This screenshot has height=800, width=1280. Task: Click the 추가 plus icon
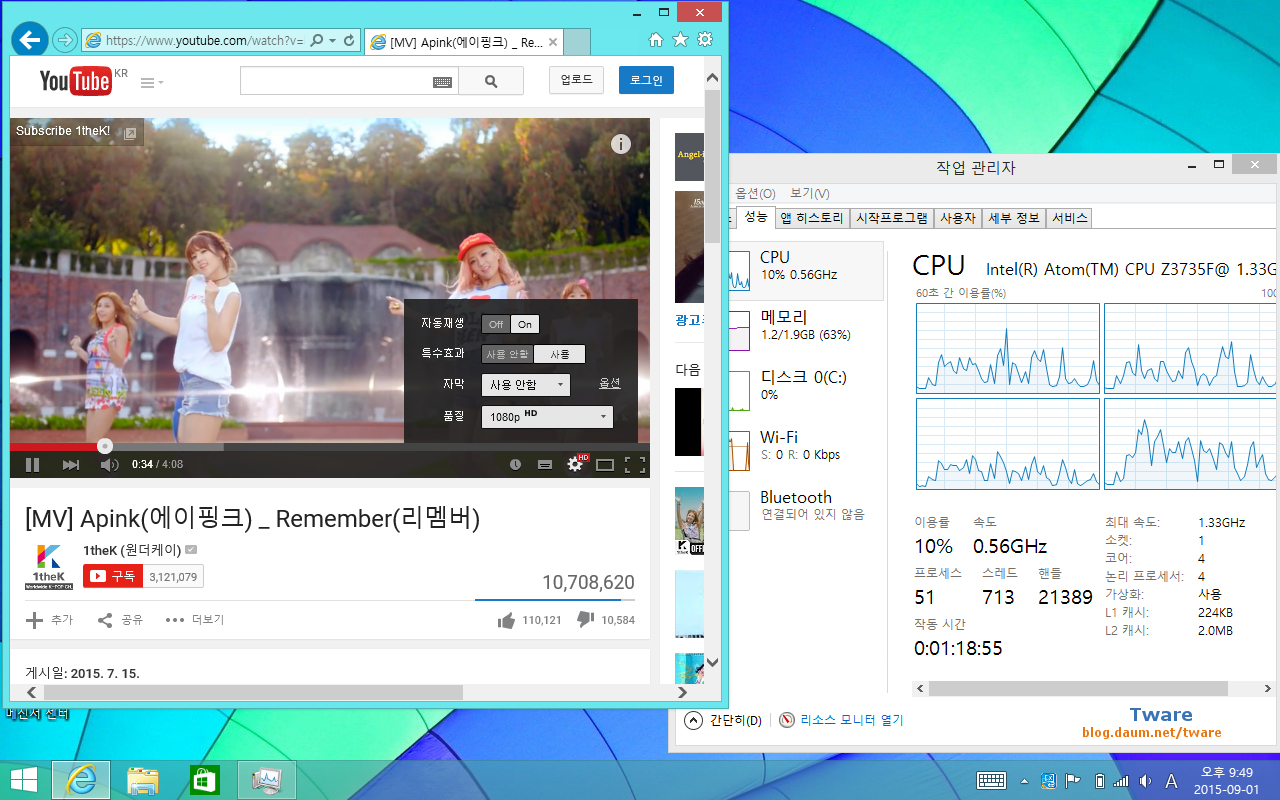[x=35, y=620]
